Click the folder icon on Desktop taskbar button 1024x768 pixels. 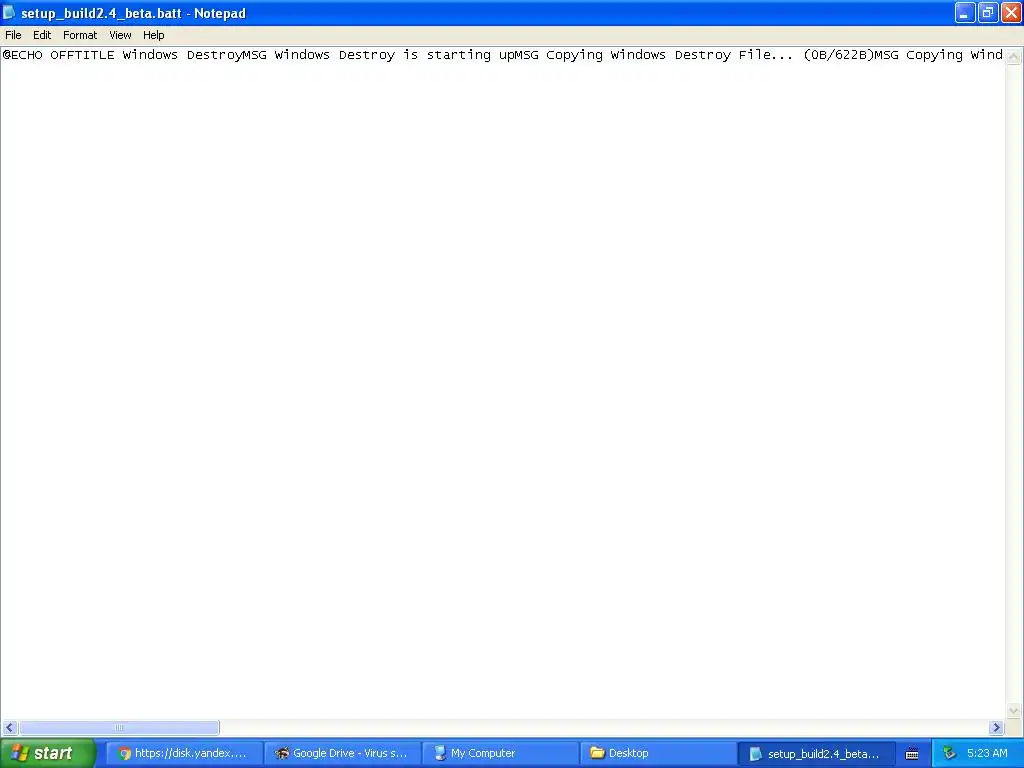pos(597,752)
